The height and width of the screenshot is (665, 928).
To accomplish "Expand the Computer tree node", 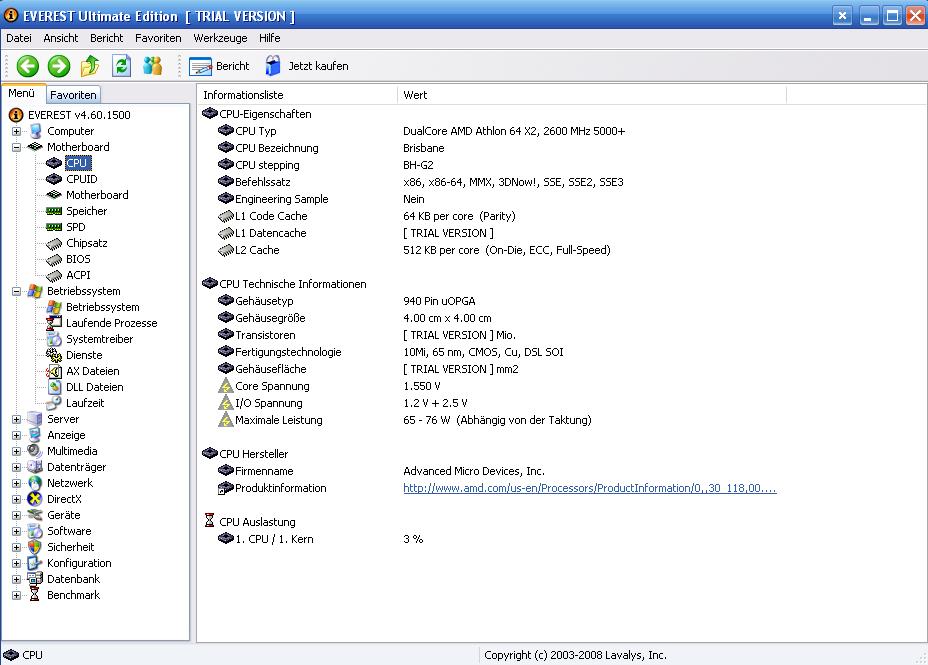I will [x=17, y=131].
